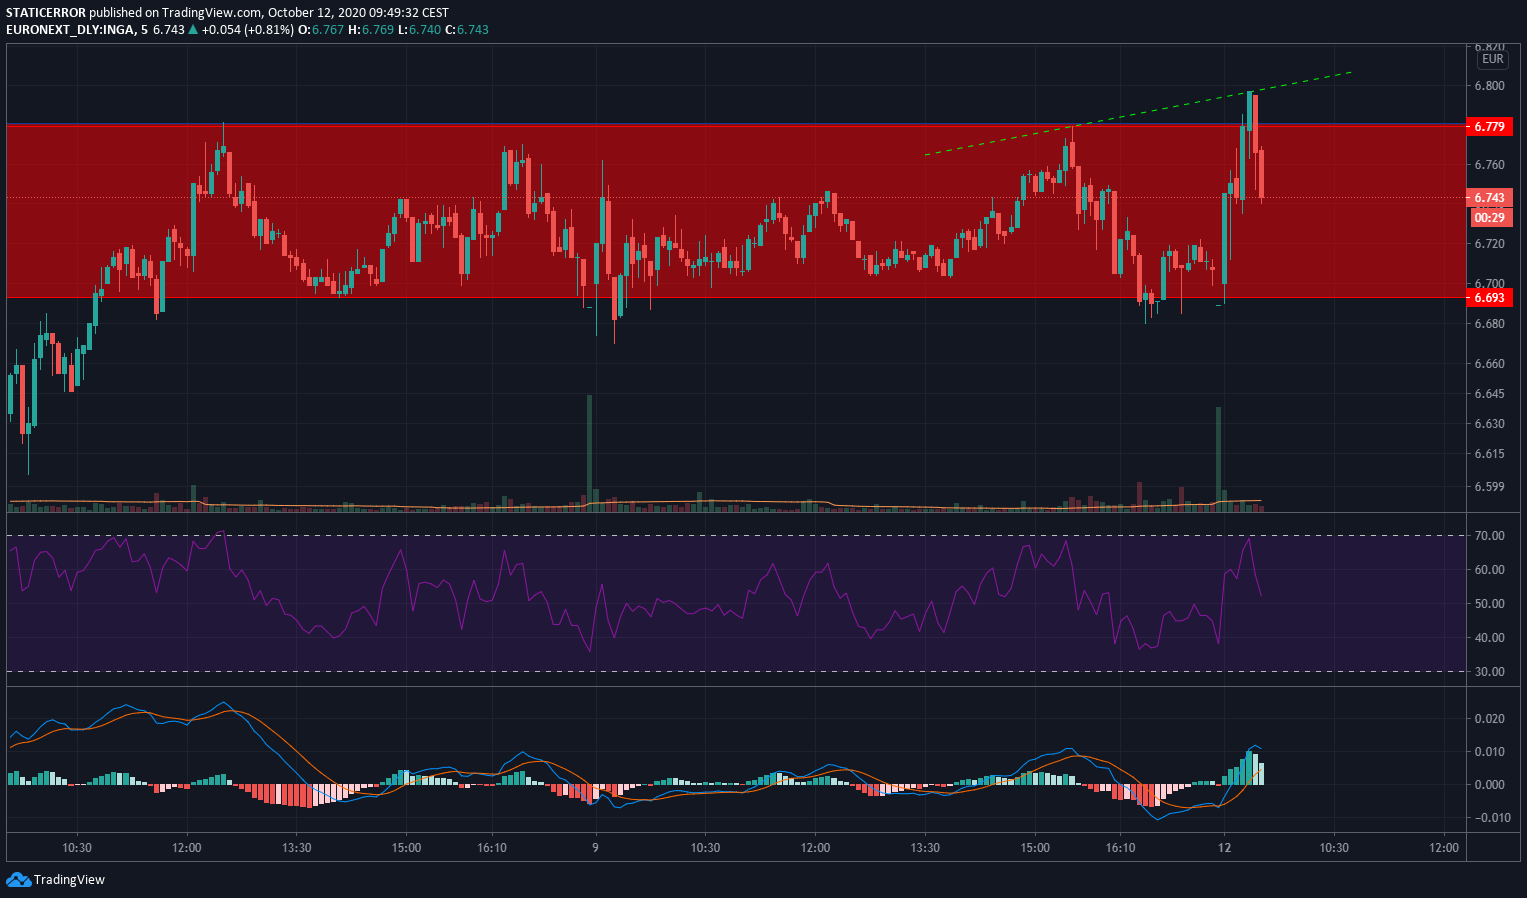Click the TradingView logo icon
The height and width of the screenshot is (898, 1527).
click(x=18, y=880)
